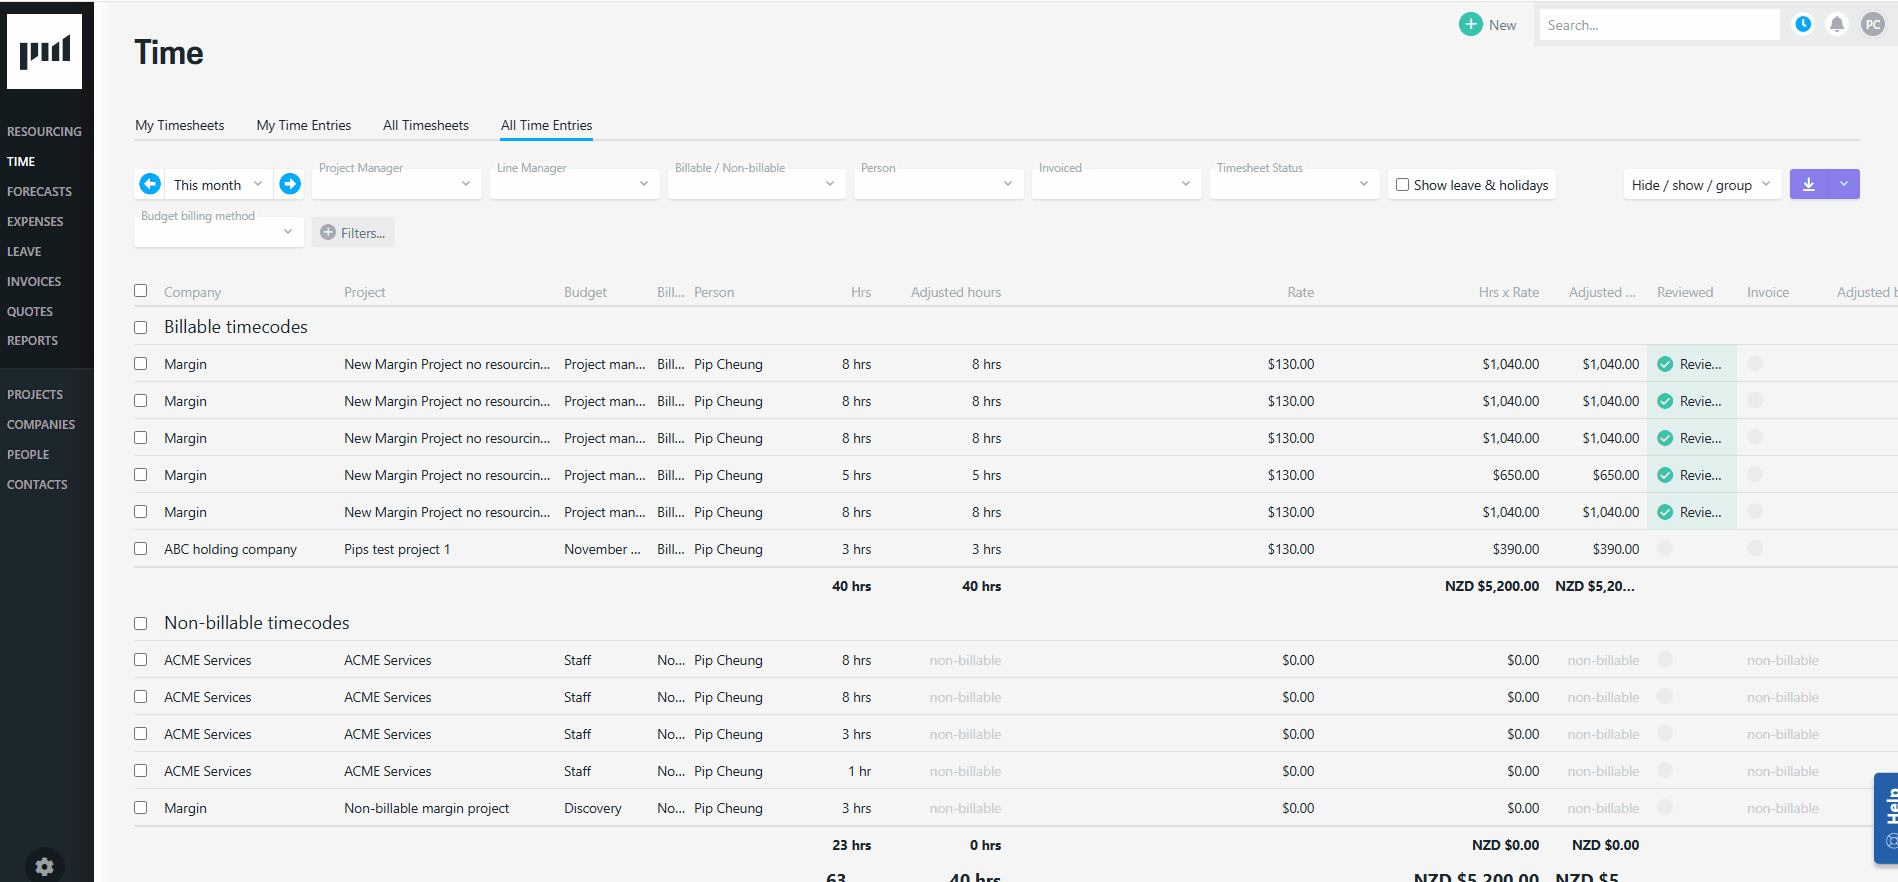Open the Project Manager filter dropdown
This screenshot has width=1898, height=882.
(396, 184)
